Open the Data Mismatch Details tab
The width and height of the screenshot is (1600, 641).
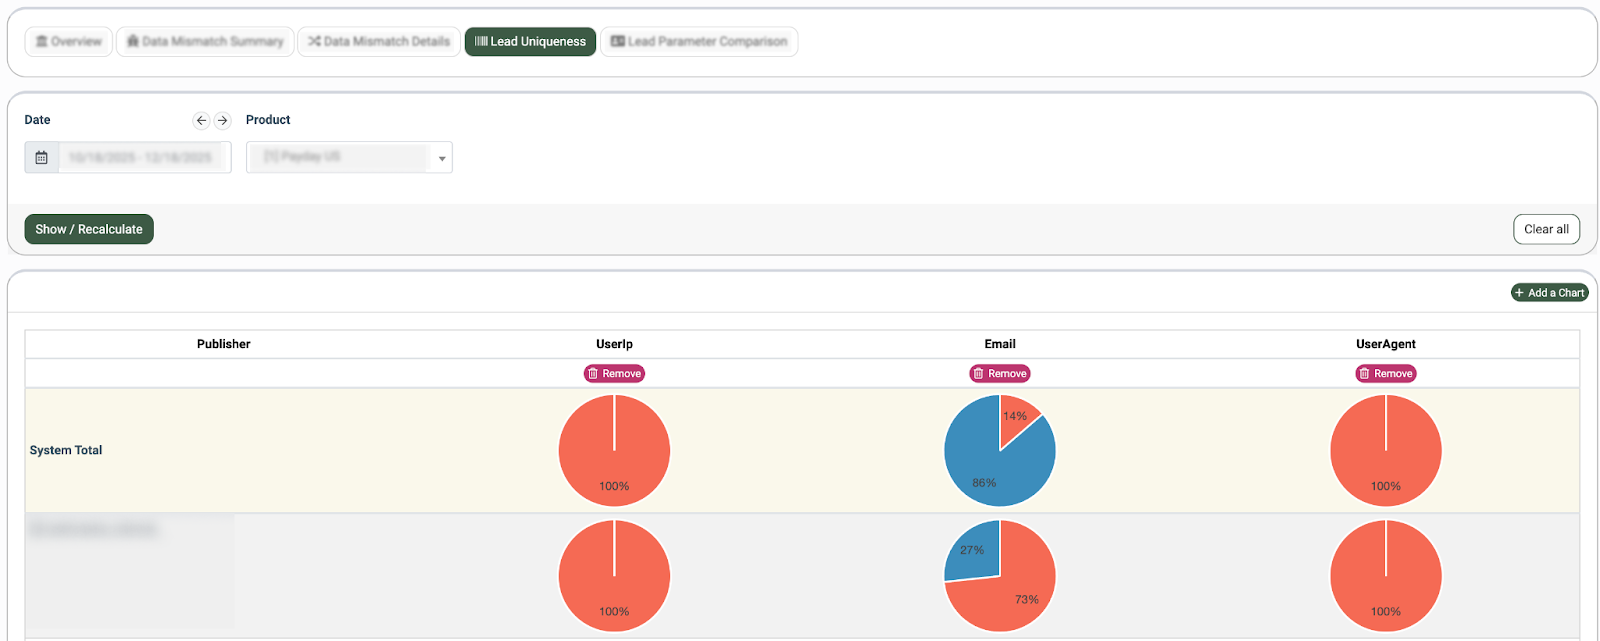(379, 42)
